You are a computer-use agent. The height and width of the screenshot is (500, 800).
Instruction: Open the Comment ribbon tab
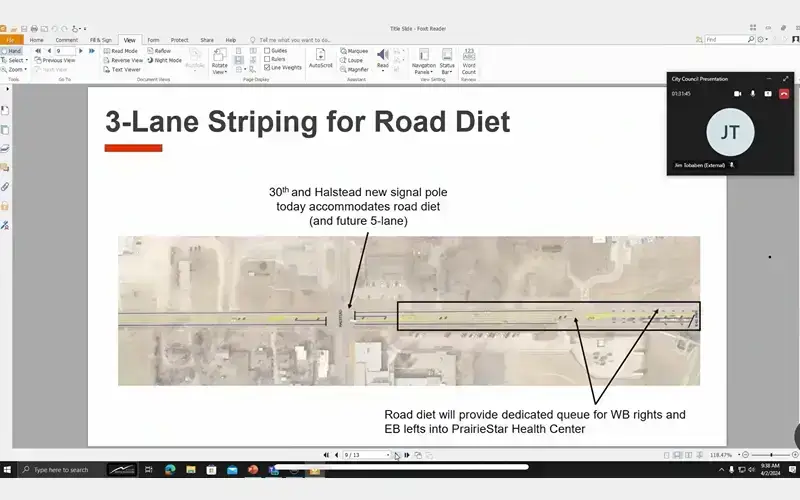pyautogui.click(x=67, y=40)
